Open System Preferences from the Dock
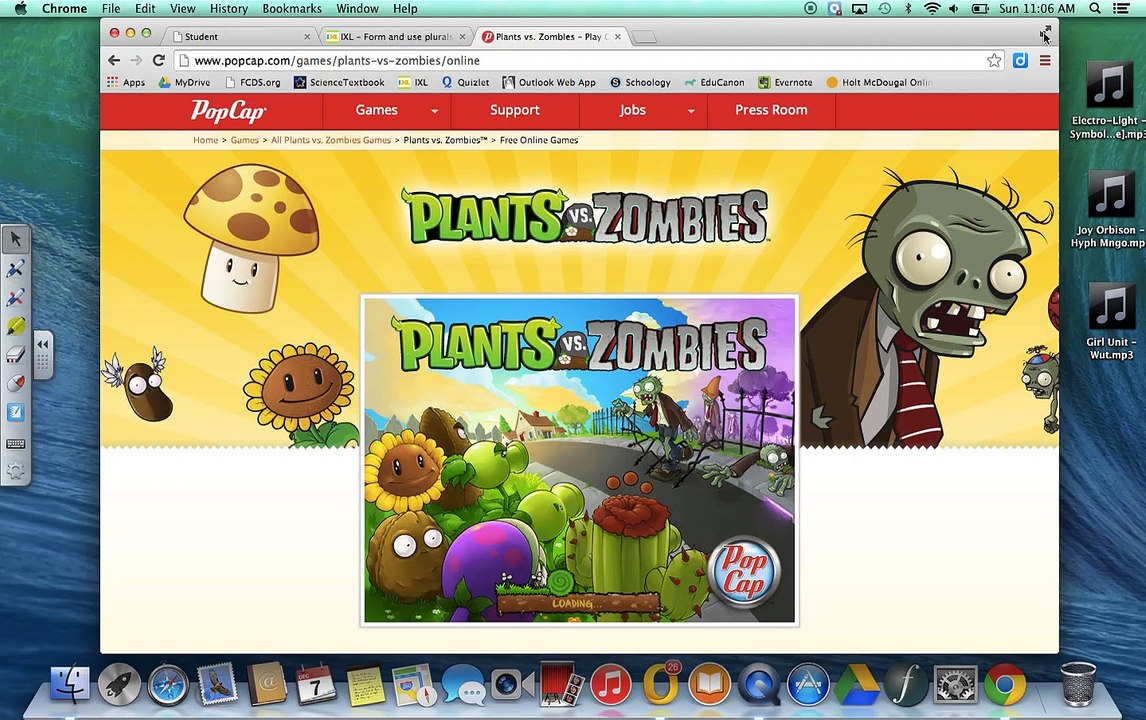The height and width of the screenshot is (720, 1146). 955,686
